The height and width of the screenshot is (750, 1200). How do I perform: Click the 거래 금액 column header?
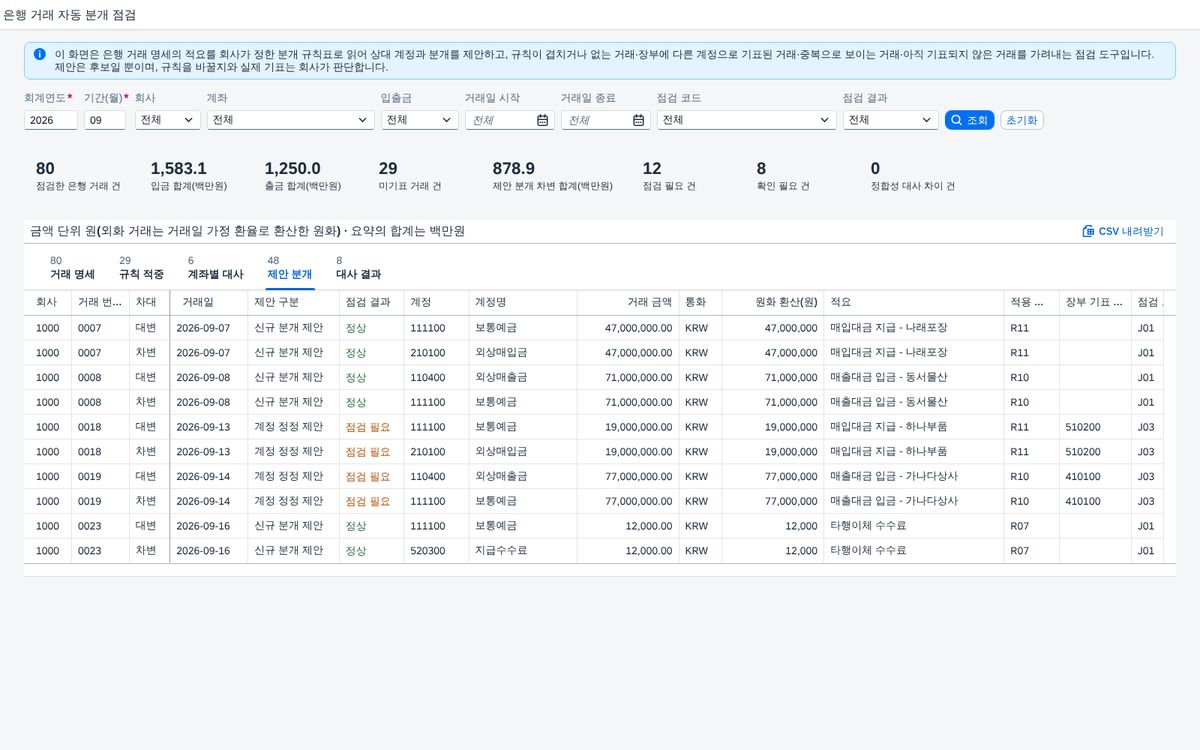point(628,302)
